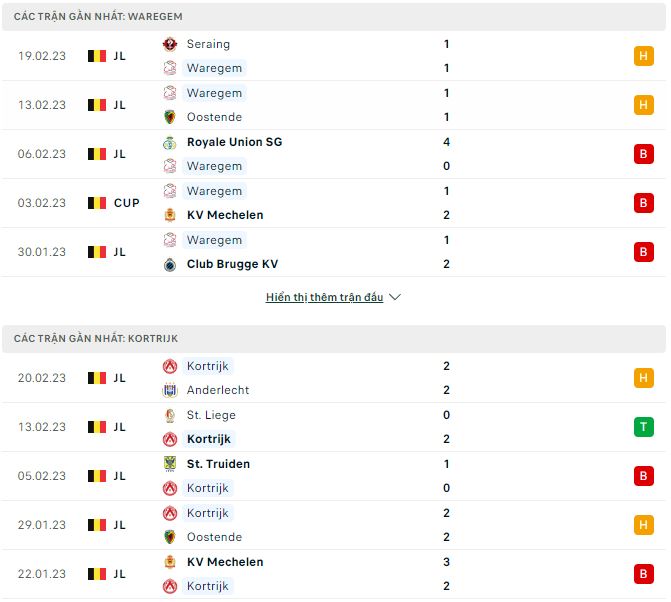Viewport: 671px width, 602px height.
Task: Click the Belgian flag beside the CUP match
Action: coord(97,203)
